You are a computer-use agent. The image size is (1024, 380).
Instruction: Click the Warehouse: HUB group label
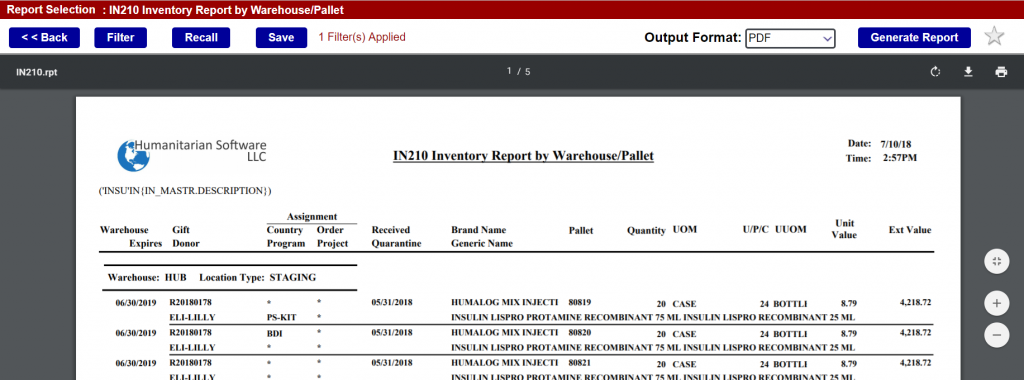point(148,277)
